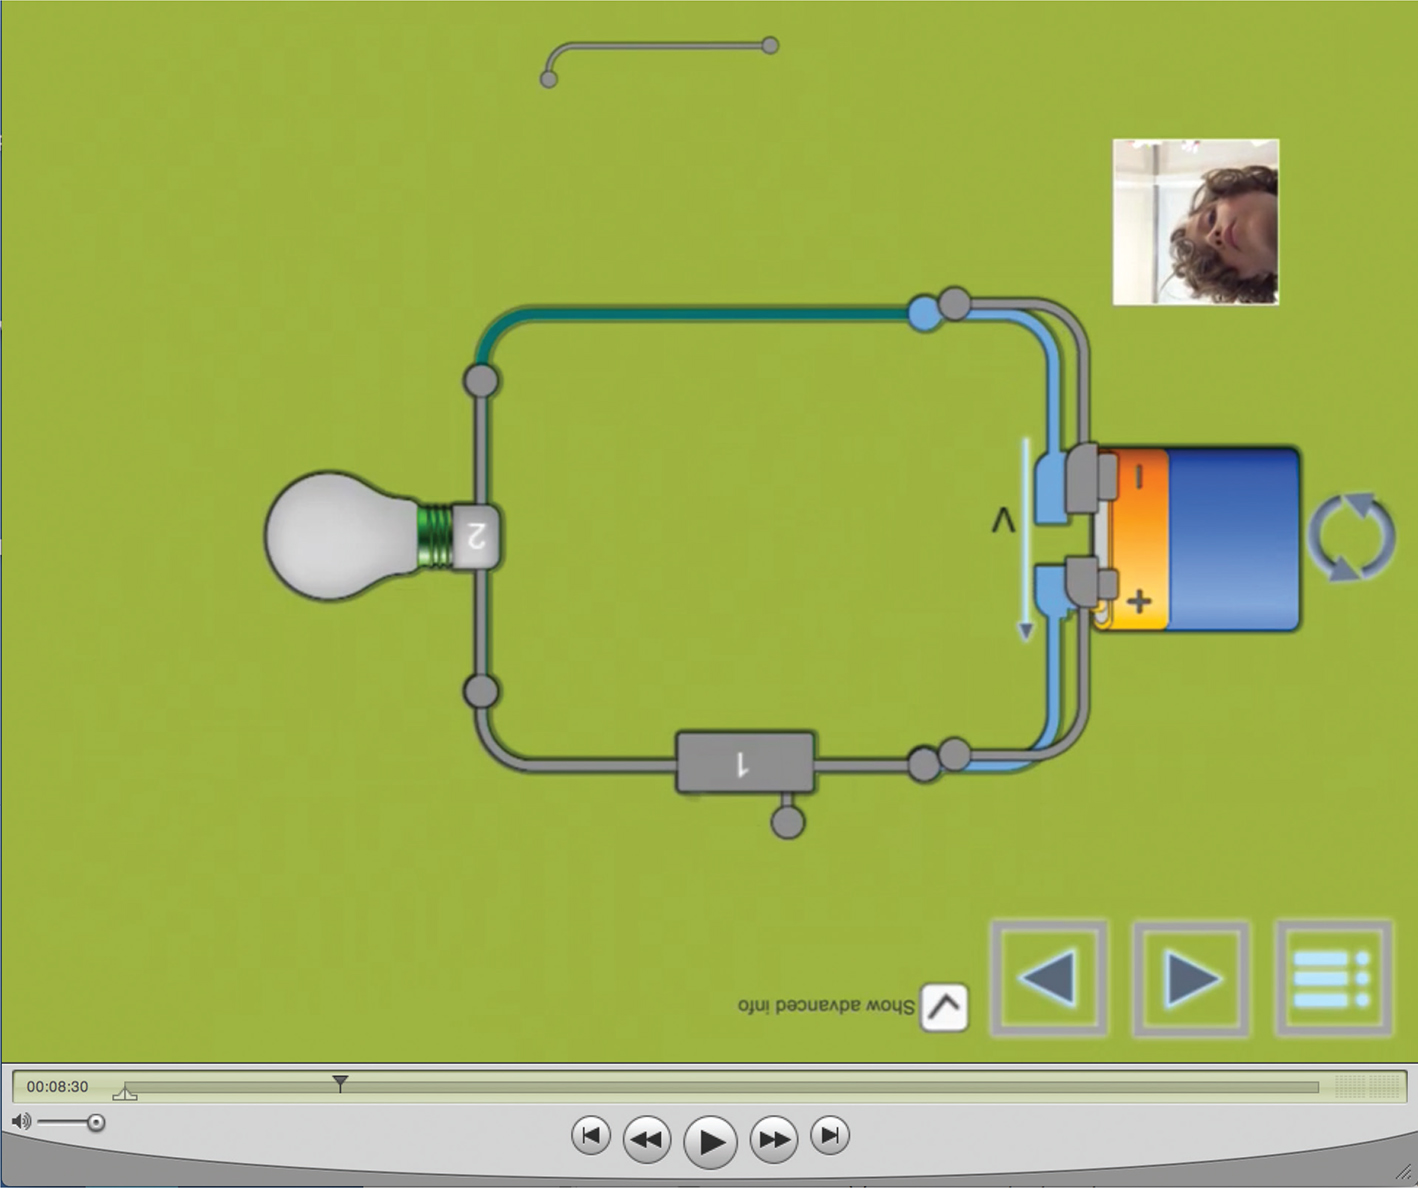Click the voltage arrow beside the battery
This screenshot has width=1418, height=1188.
click(x=1025, y=538)
